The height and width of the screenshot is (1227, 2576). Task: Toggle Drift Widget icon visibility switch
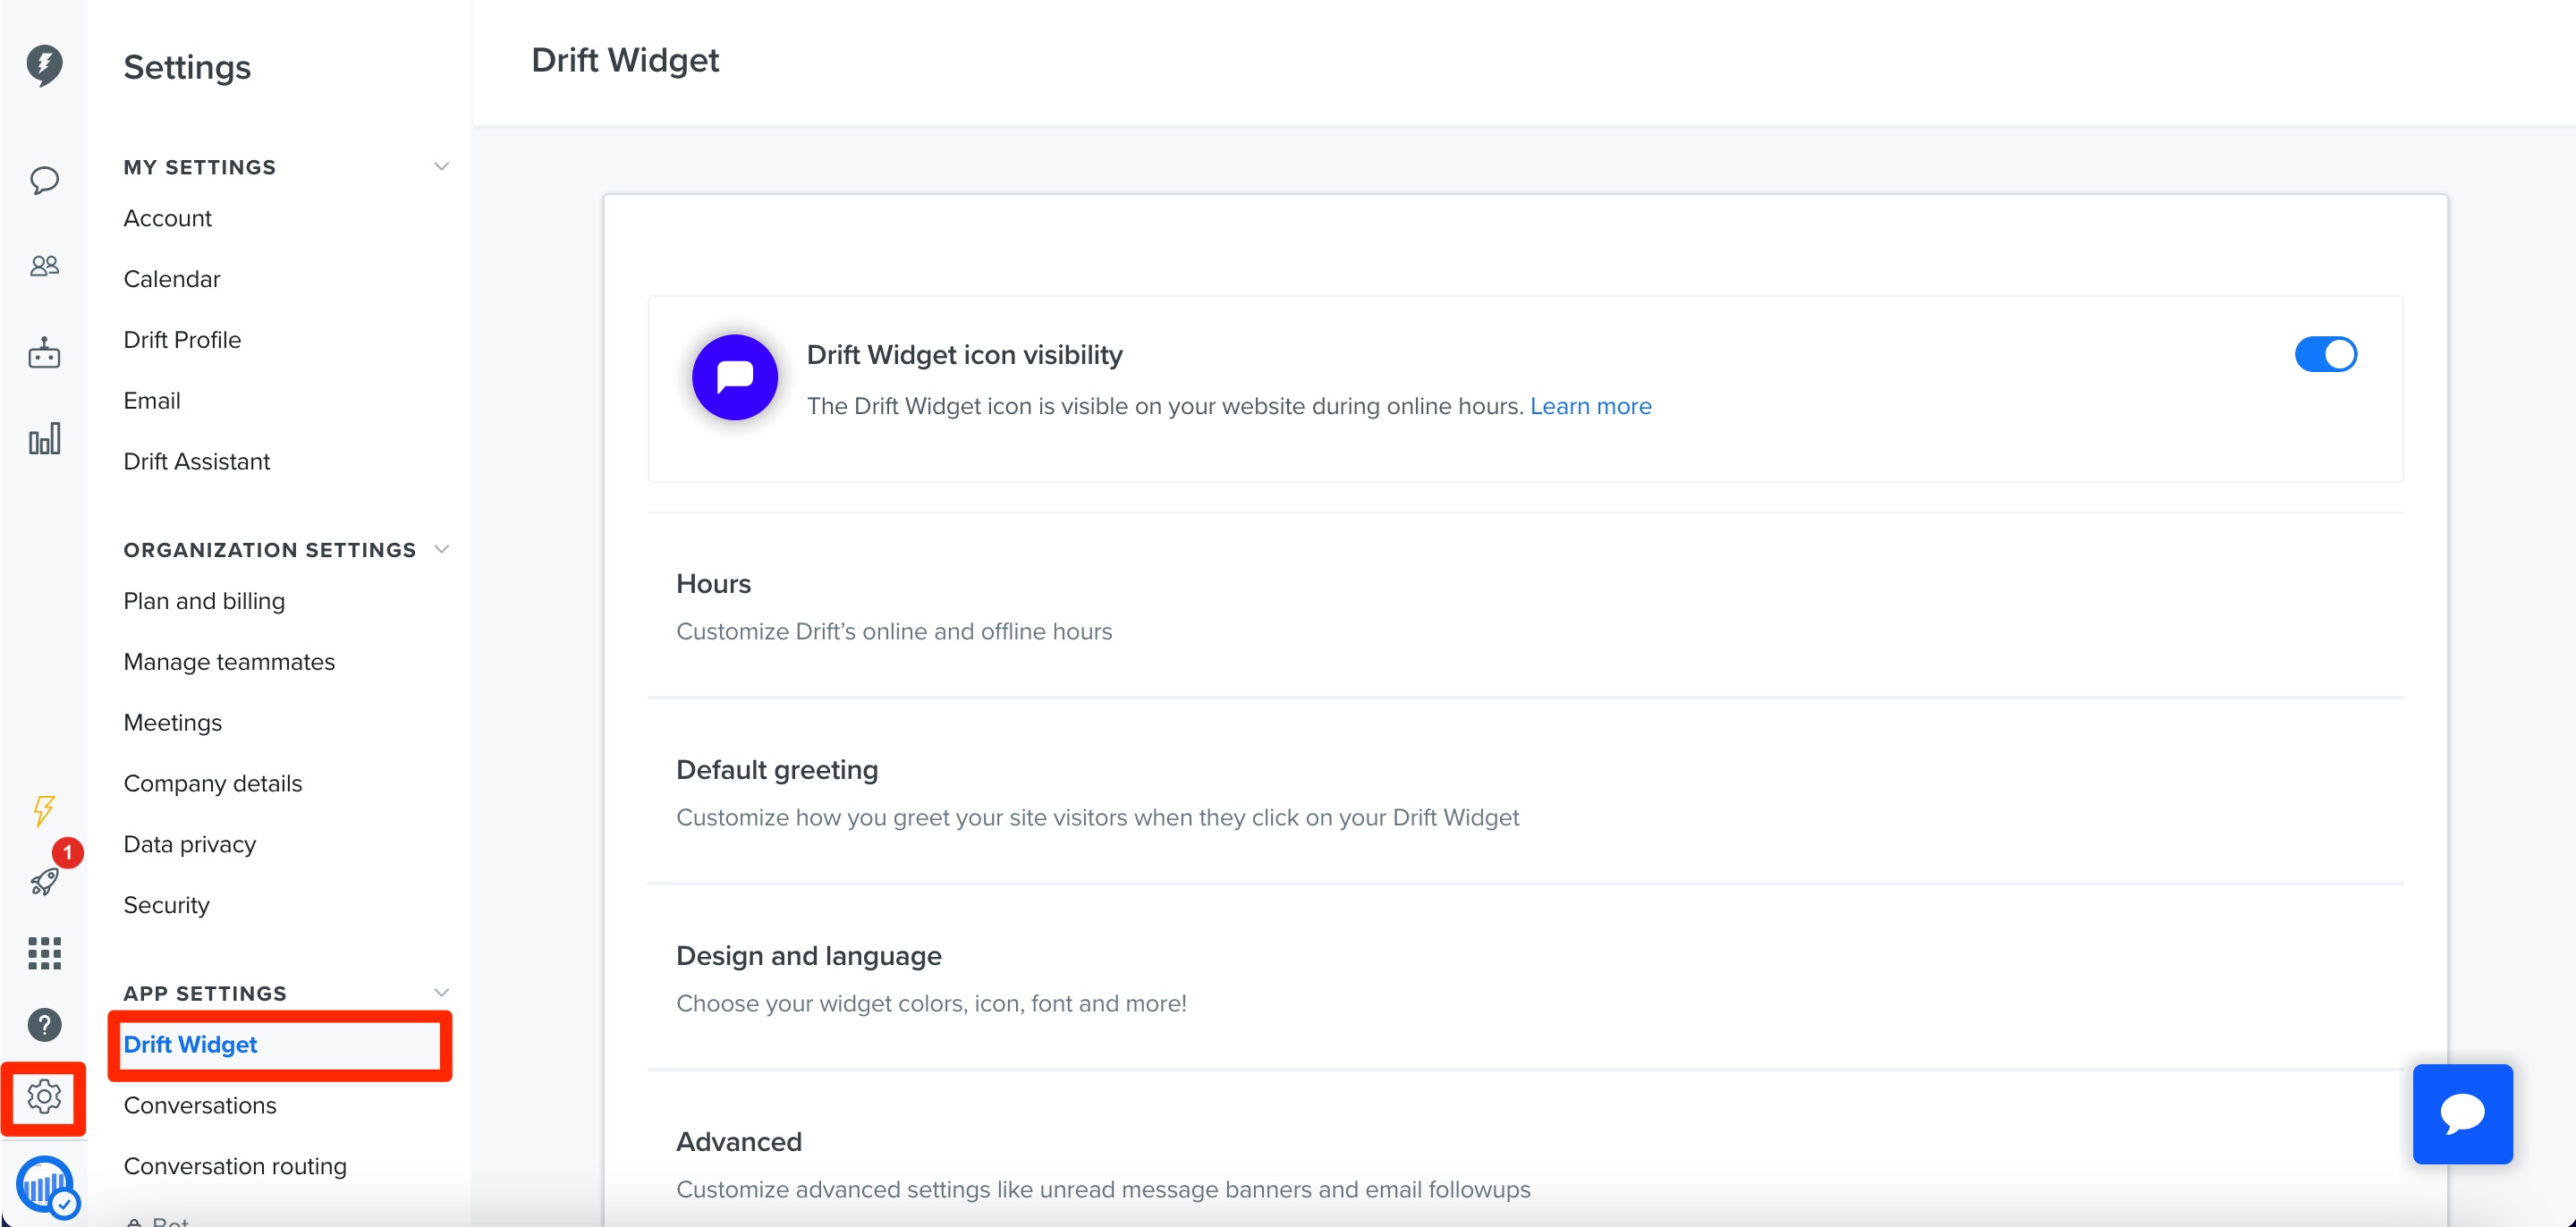point(2325,354)
